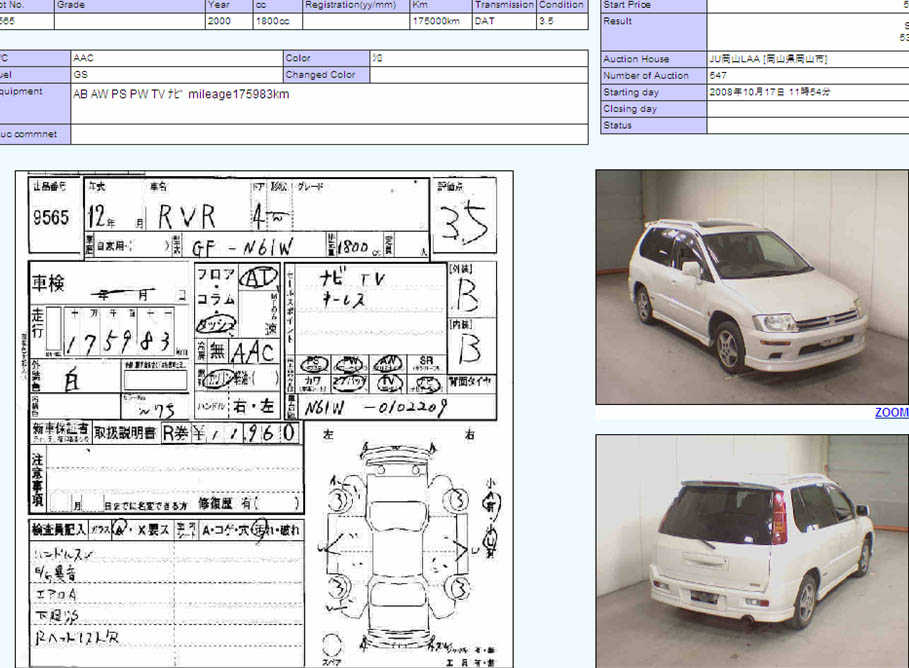Viewport: 909px width, 668px height.
Task: Select the condition value 3.5
Action: [562, 21]
